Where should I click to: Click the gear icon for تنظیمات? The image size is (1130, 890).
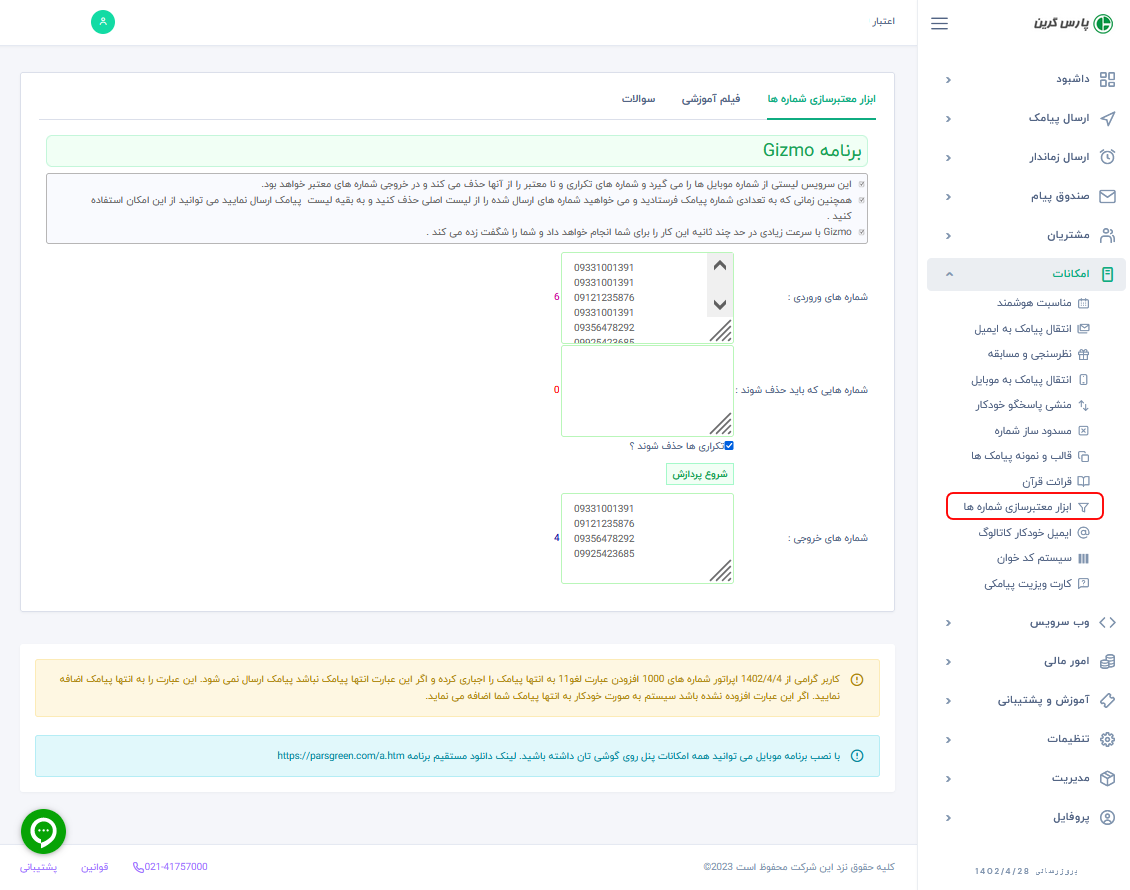point(1107,739)
